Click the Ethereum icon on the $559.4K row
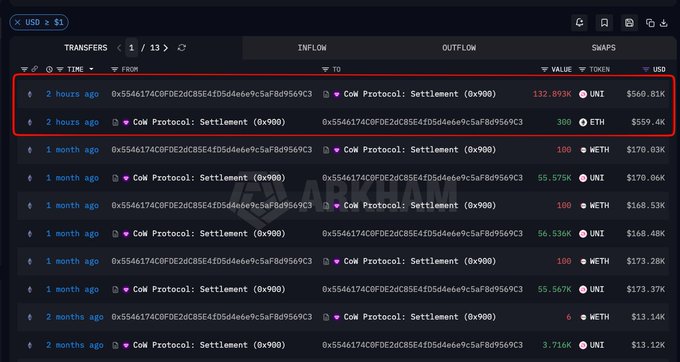 tap(29, 122)
